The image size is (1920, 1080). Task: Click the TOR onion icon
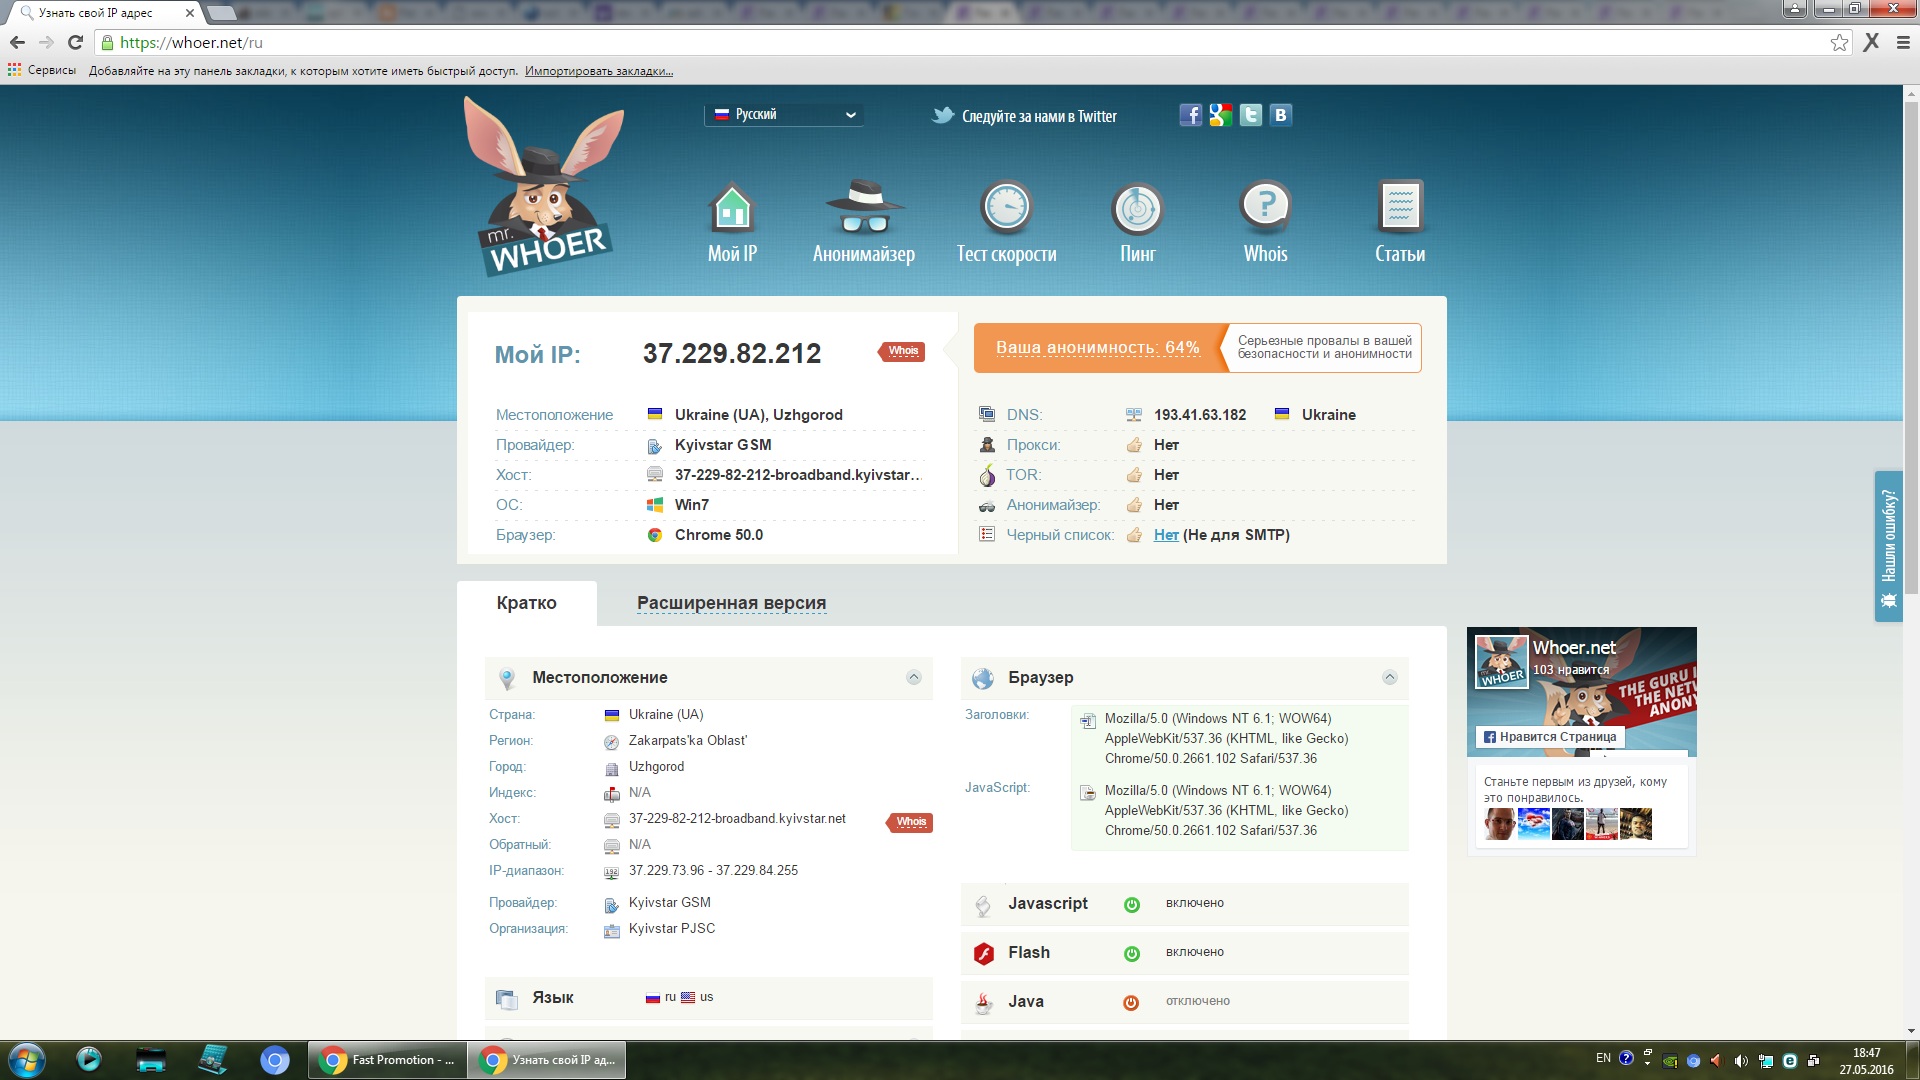click(987, 475)
